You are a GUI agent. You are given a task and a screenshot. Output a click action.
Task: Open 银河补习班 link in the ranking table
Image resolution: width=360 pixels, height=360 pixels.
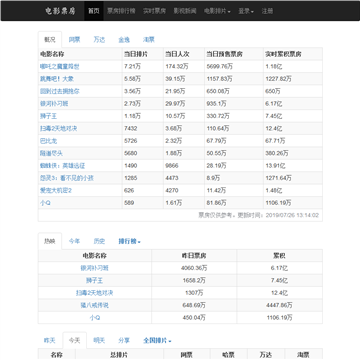pyautogui.click(x=95, y=268)
